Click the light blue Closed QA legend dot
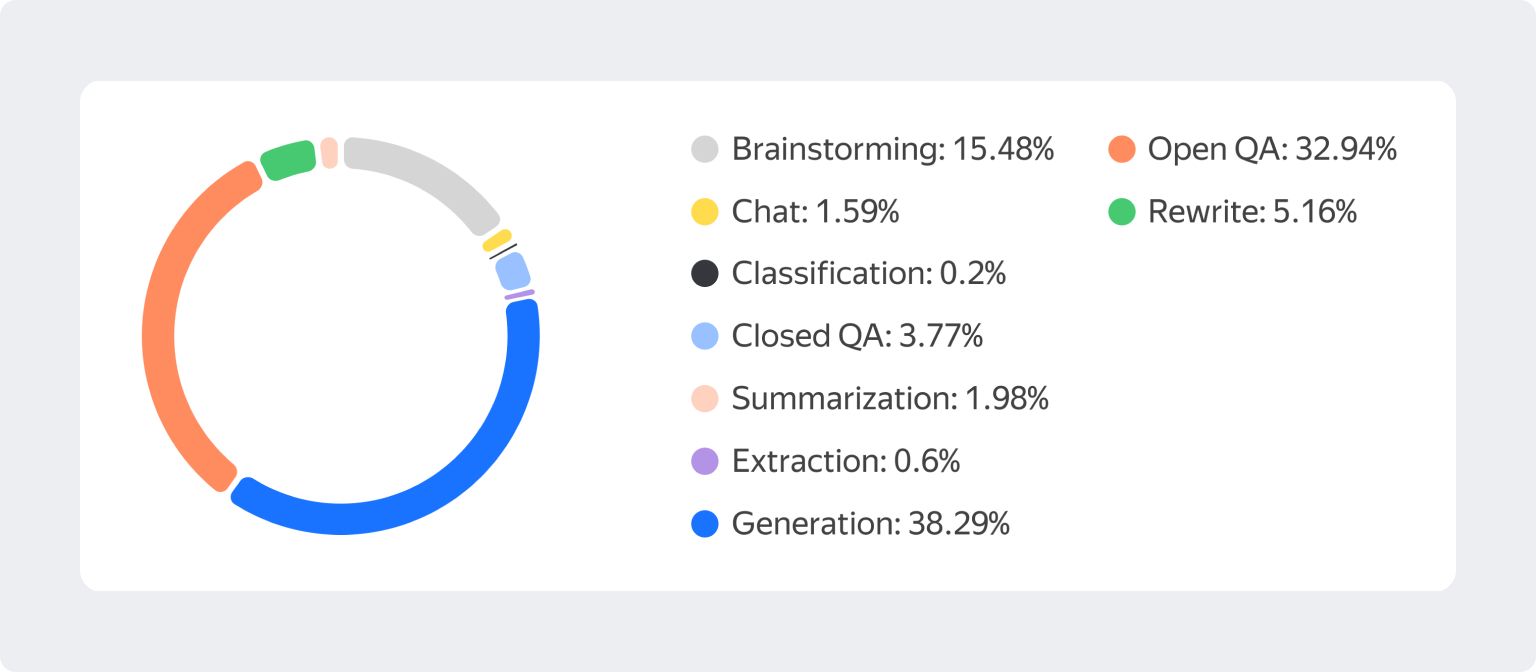Image resolution: width=1536 pixels, height=672 pixels. [705, 336]
